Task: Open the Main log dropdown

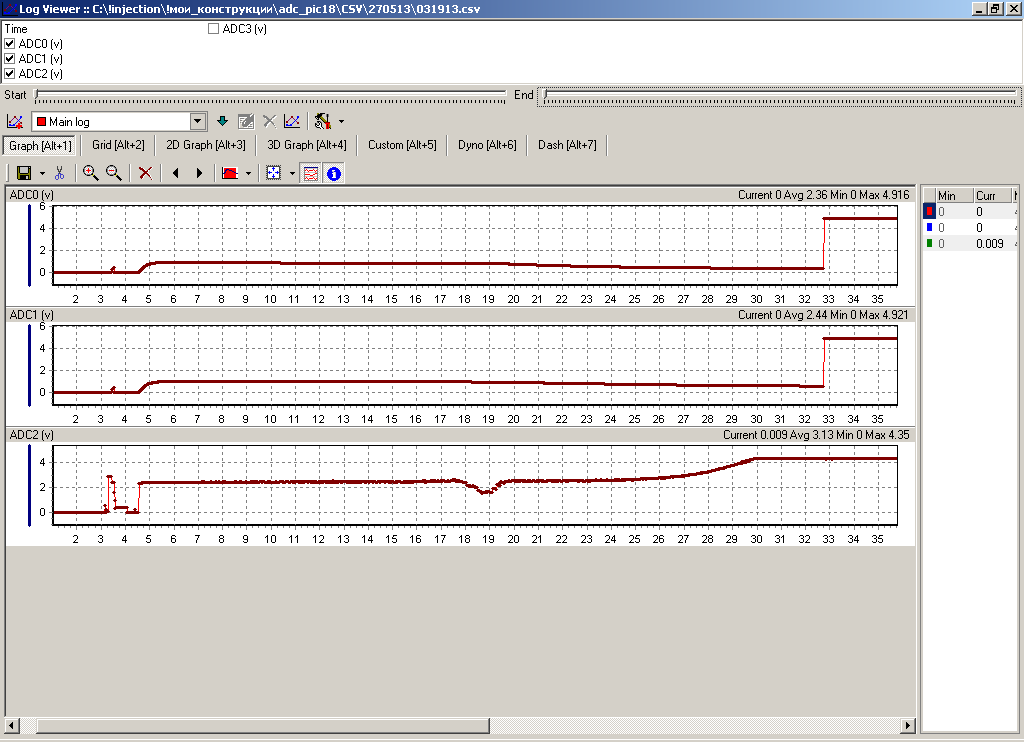Action: click(198, 122)
